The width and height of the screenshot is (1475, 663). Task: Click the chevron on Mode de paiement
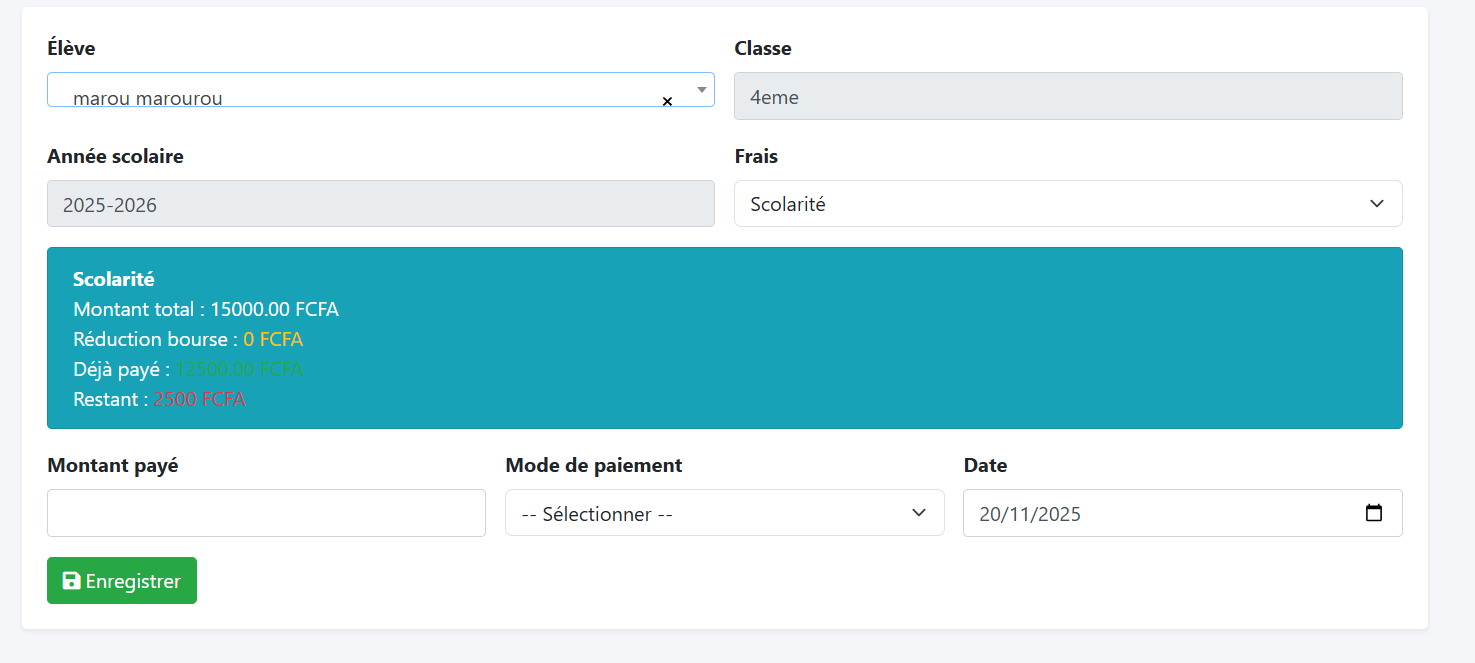918,512
